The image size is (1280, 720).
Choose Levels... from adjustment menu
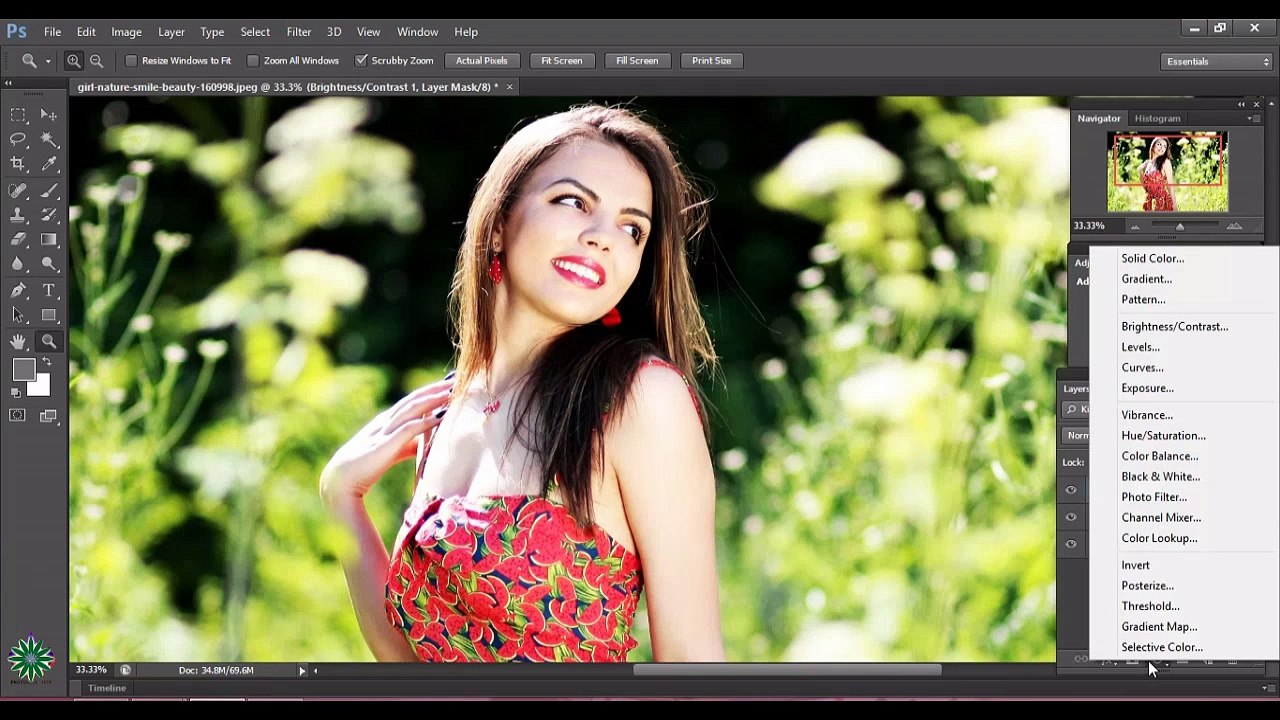pos(1140,347)
